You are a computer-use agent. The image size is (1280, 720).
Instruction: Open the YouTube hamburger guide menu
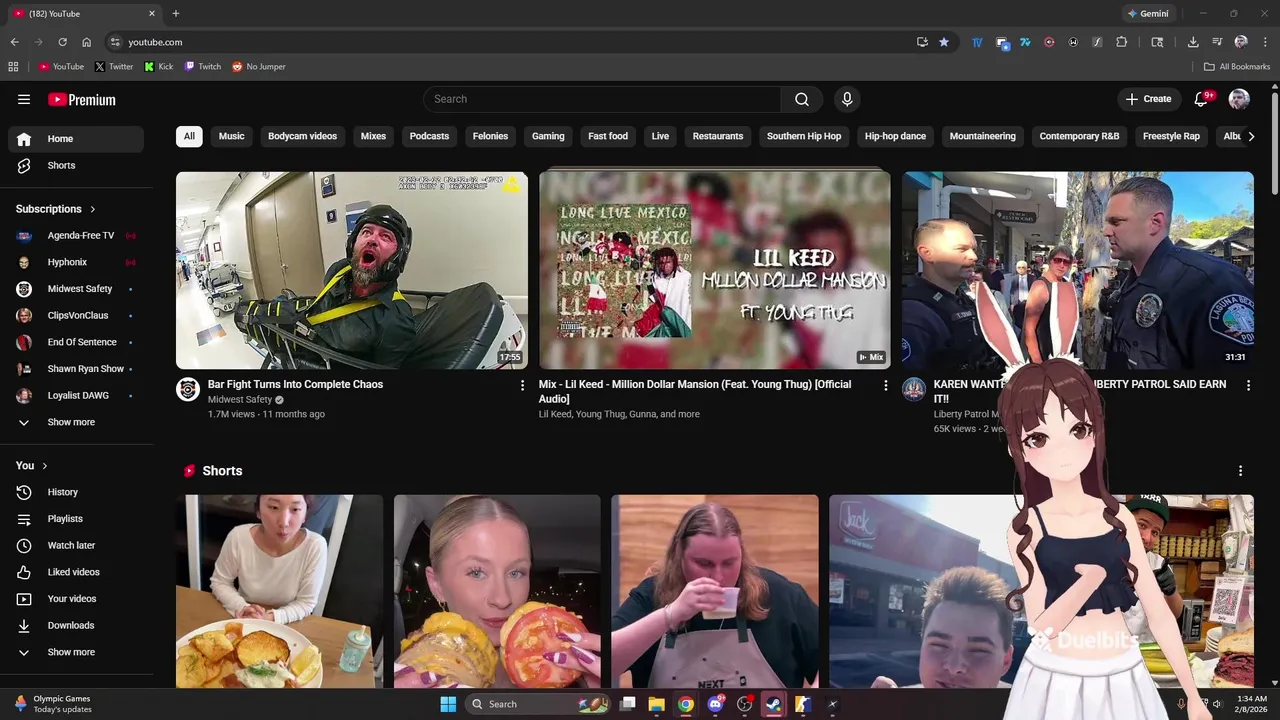pyautogui.click(x=24, y=99)
